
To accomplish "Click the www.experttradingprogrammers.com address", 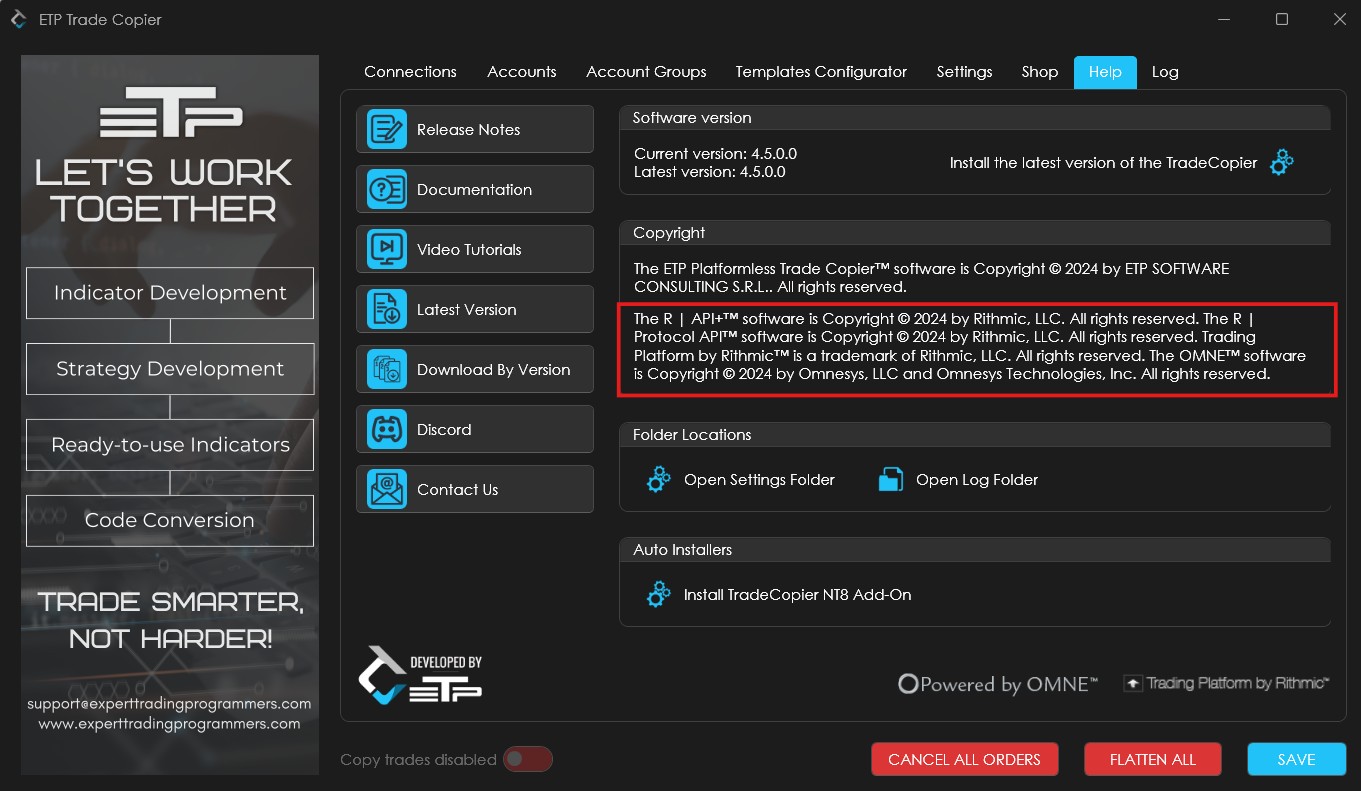I will [169, 723].
